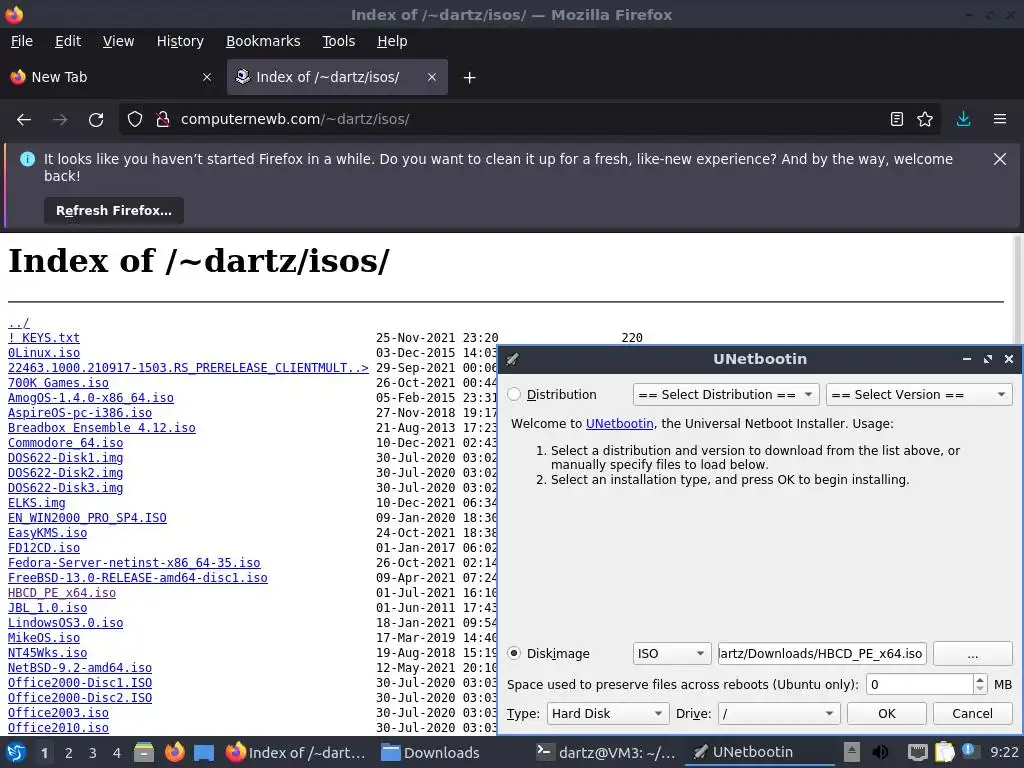Increase the preserve space MB spinner
This screenshot has width=1024, height=768.
click(x=979, y=679)
